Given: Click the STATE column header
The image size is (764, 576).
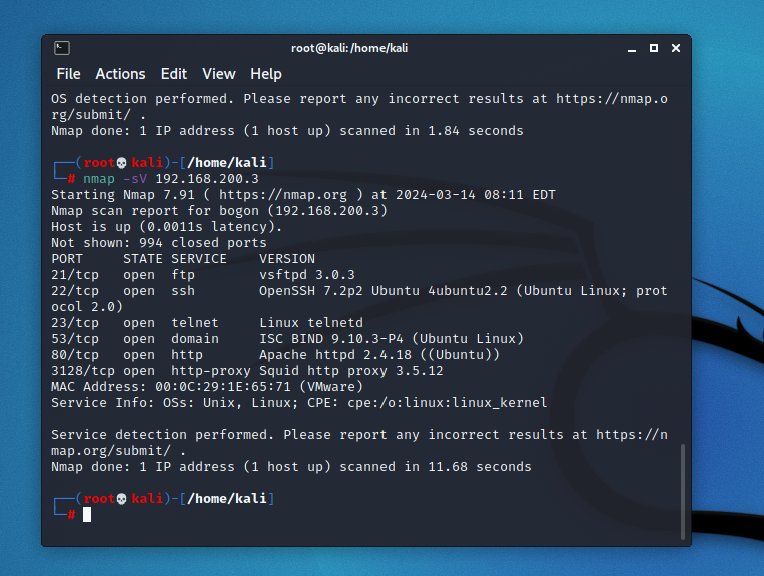Looking at the screenshot, I should tap(143, 259).
